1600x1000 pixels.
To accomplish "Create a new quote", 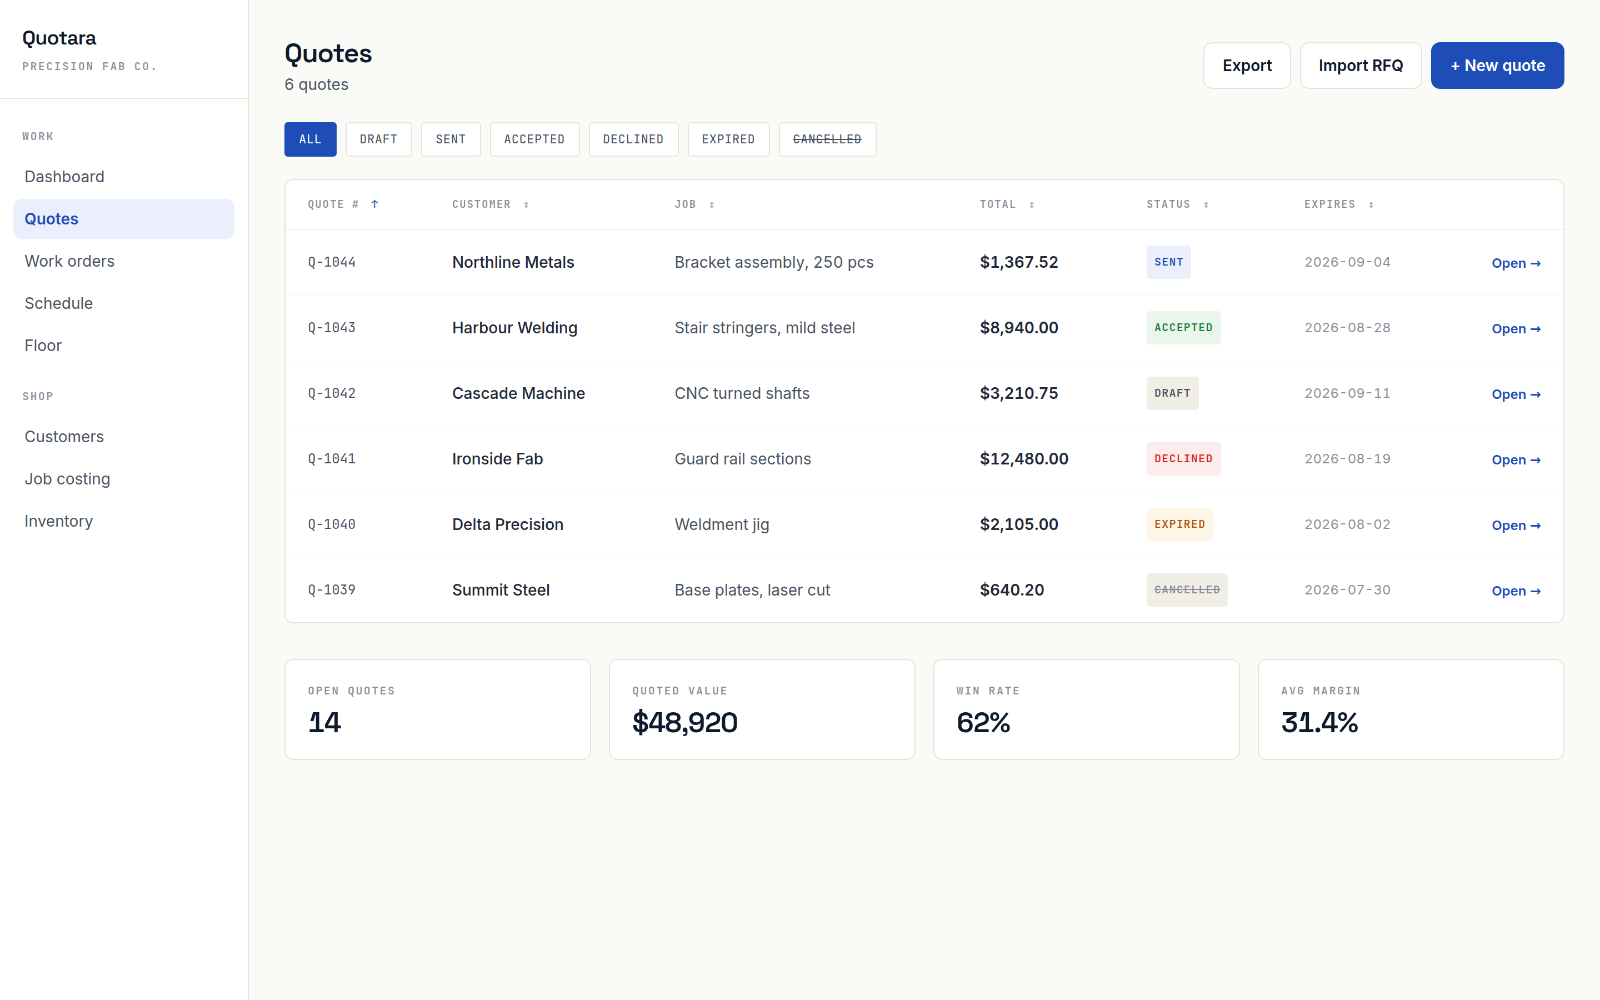I will (x=1497, y=65).
